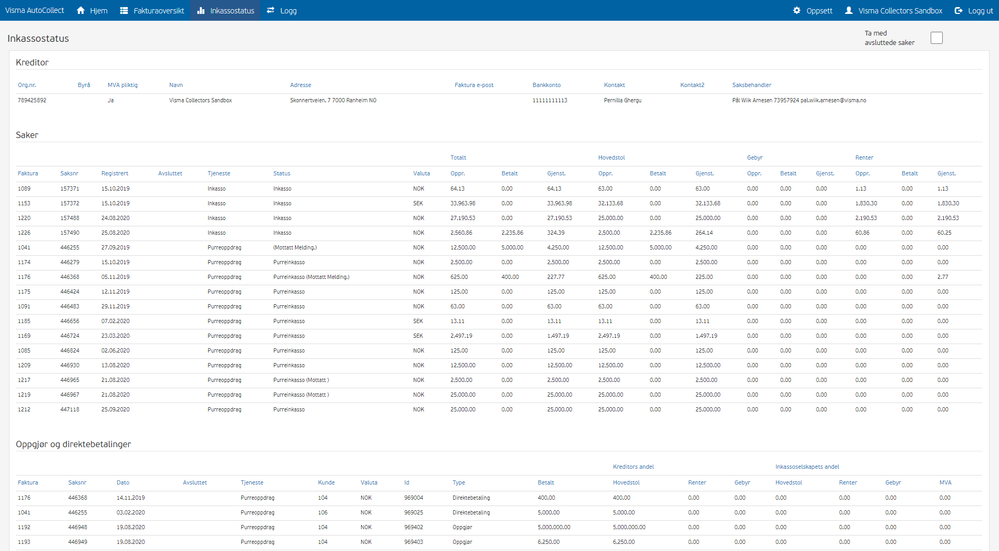The image size is (999, 551).
Task: Click the Saksbehandler header under Kreditor
Action: tap(751, 85)
